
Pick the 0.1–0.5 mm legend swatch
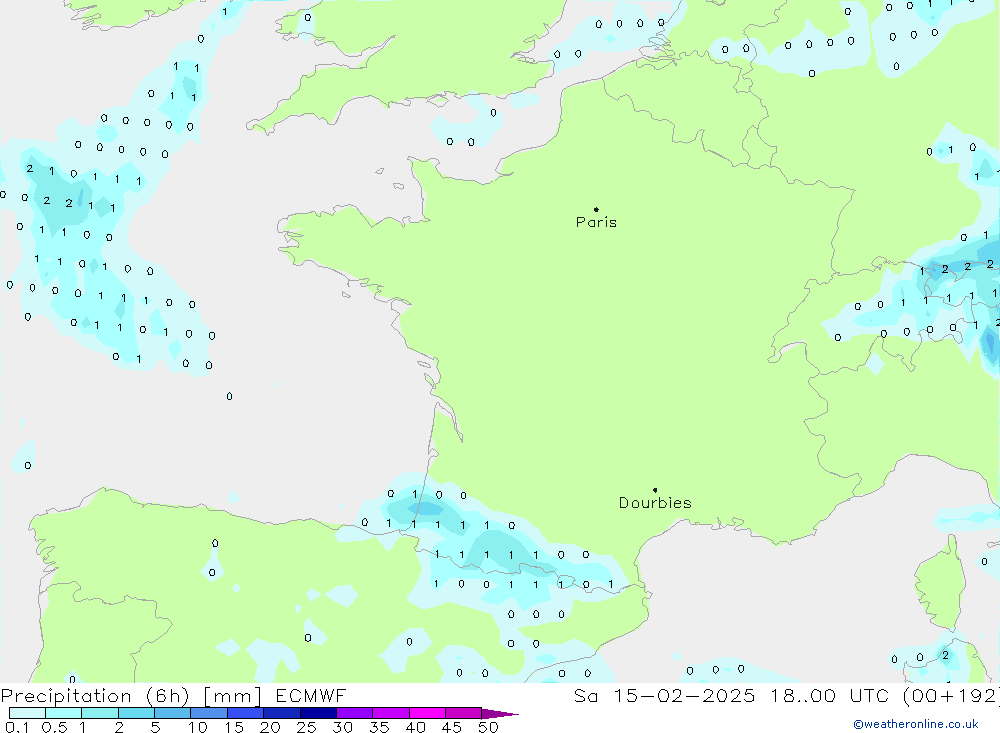point(27,713)
